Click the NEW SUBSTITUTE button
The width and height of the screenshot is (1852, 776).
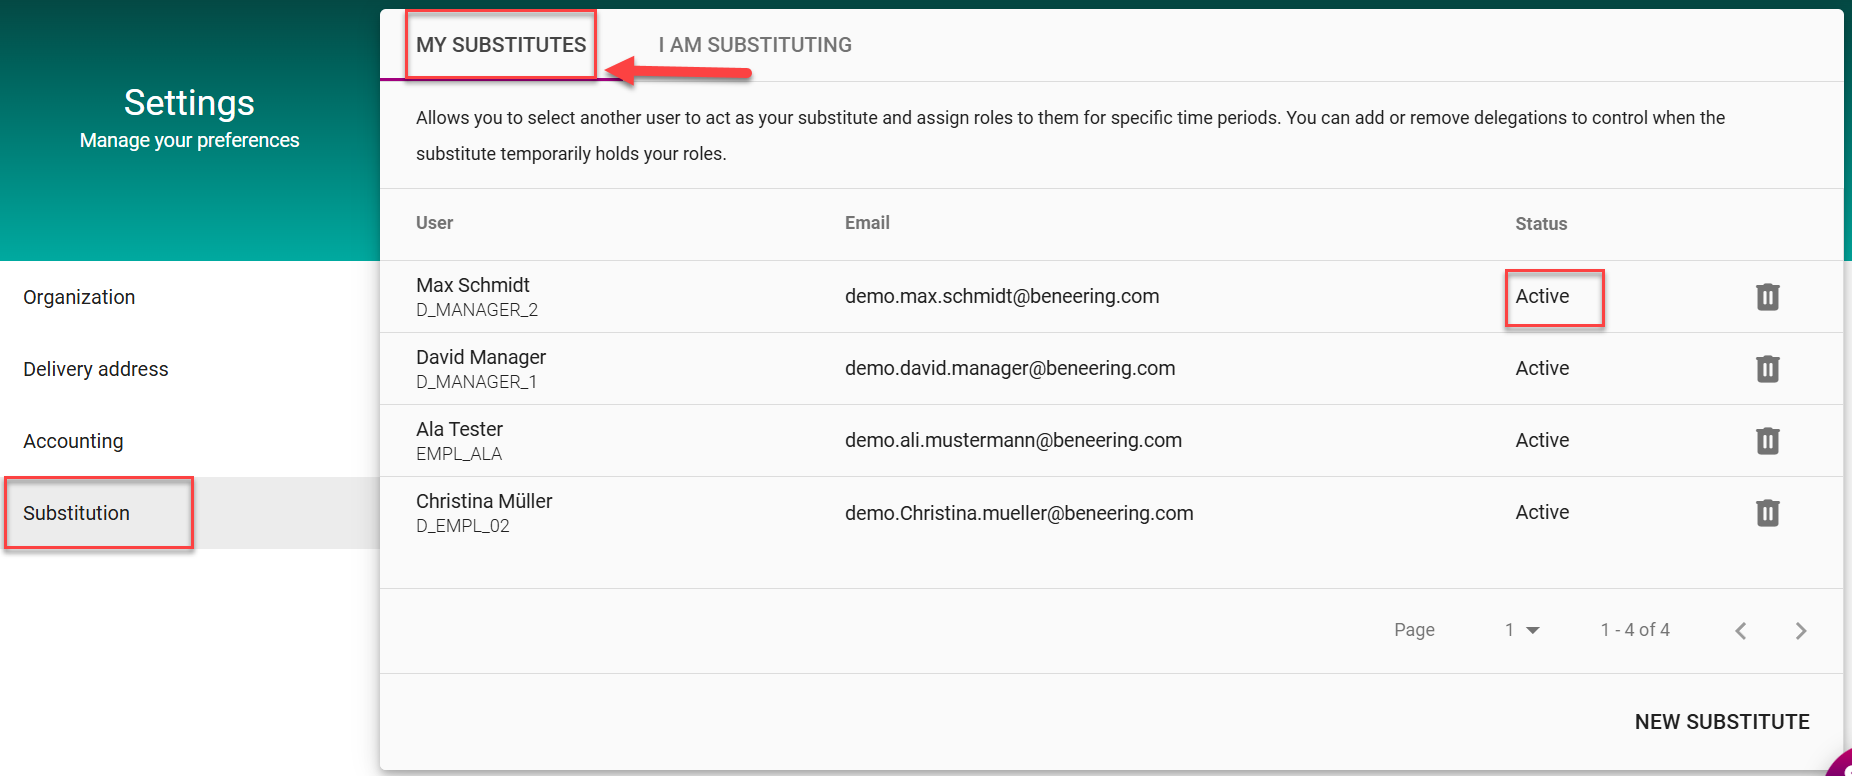pos(1721,722)
